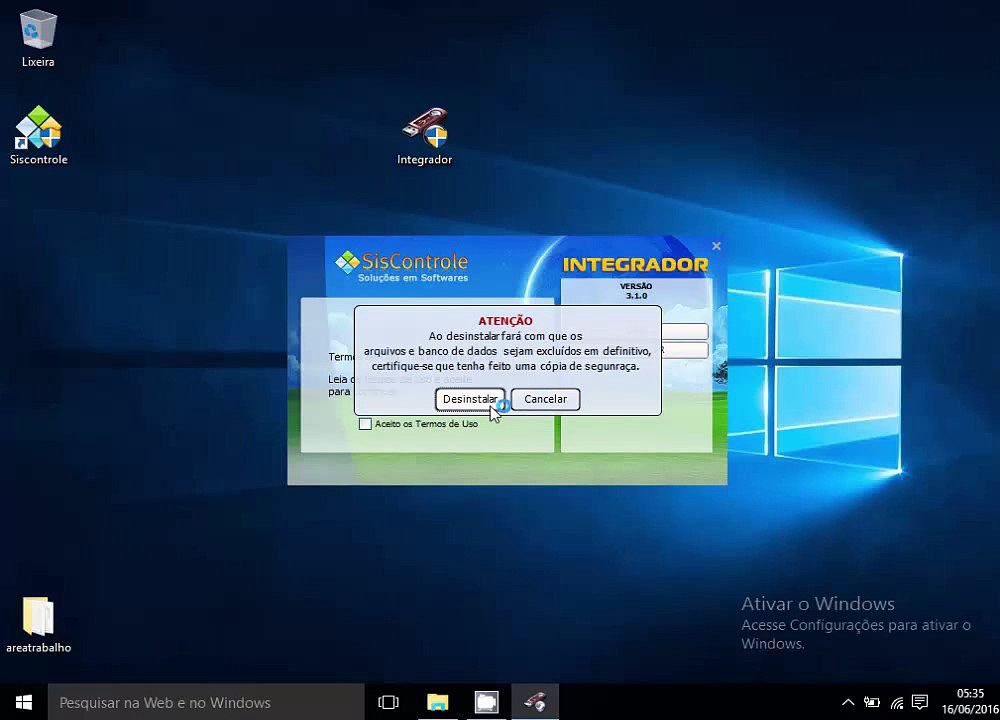This screenshot has height=720, width=1000.
Task: Open the Action Center notifications icon
Action: point(920,702)
